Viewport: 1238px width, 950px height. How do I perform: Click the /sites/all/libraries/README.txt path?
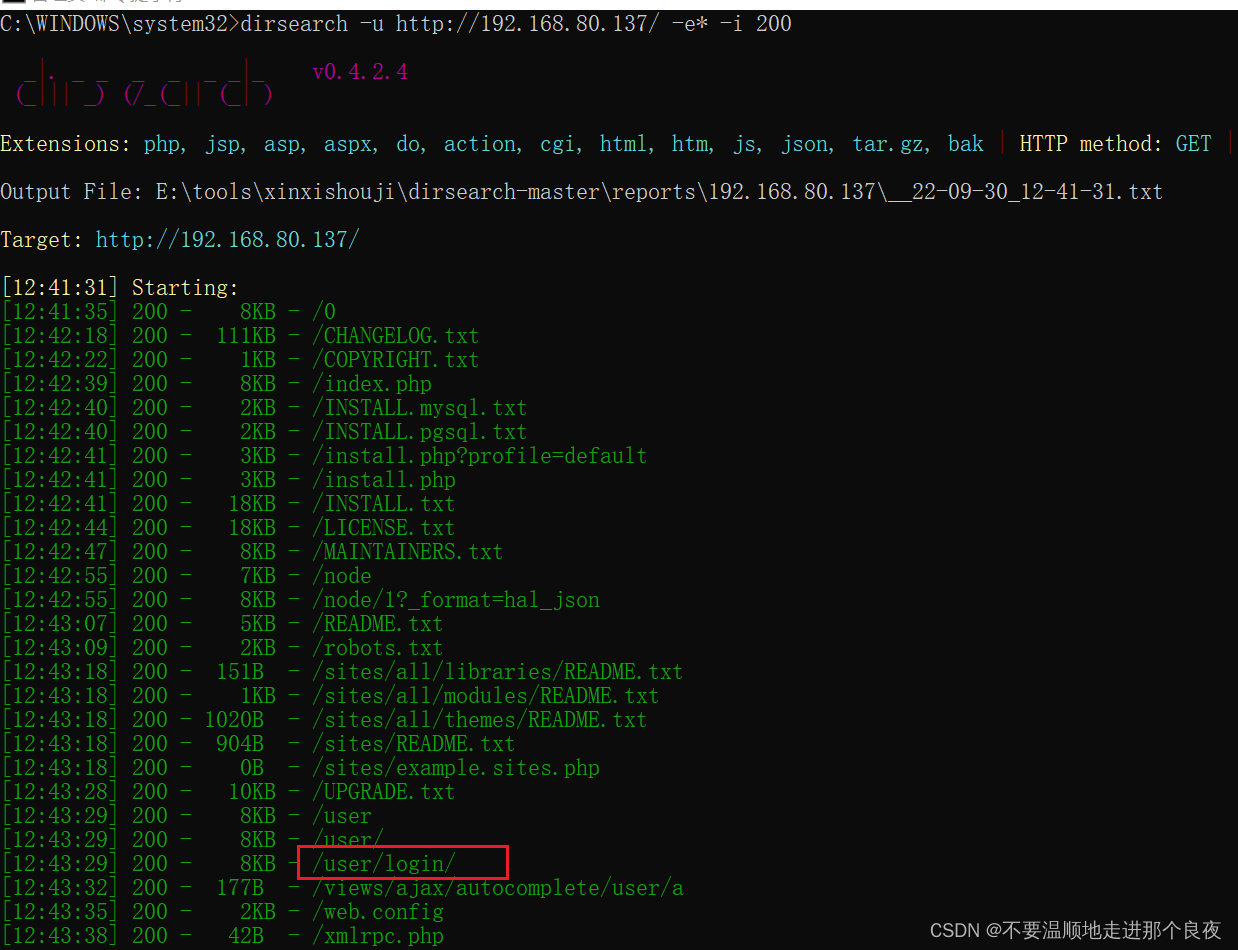[x=498, y=672]
